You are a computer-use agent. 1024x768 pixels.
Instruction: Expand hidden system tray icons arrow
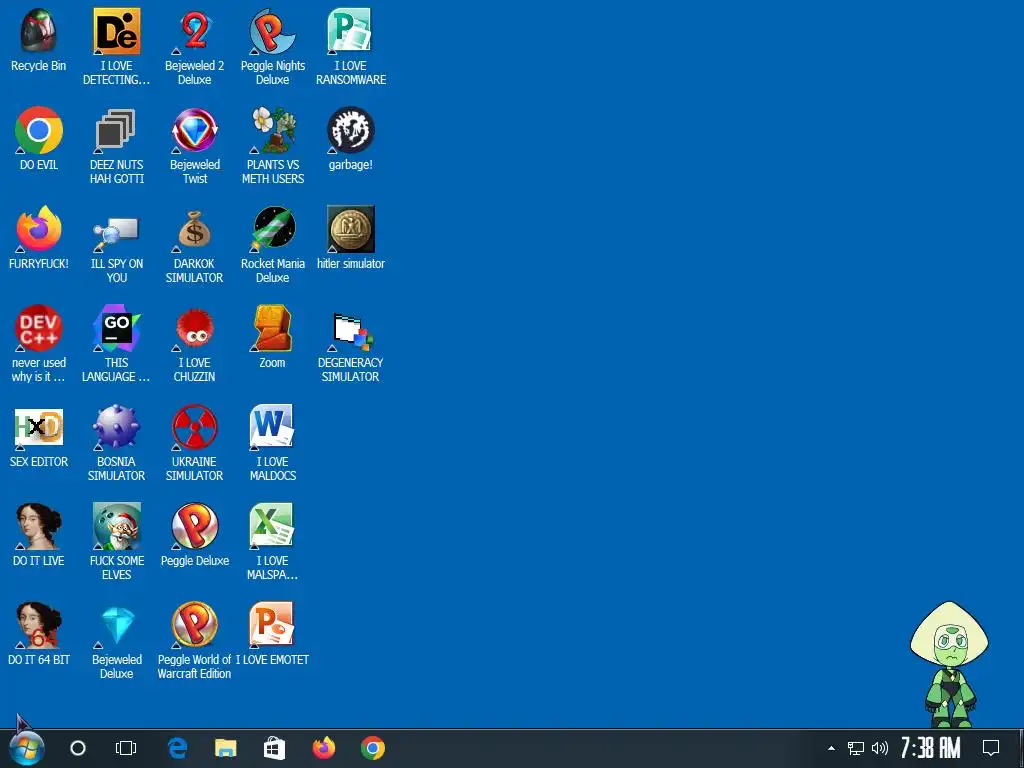click(x=831, y=748)
